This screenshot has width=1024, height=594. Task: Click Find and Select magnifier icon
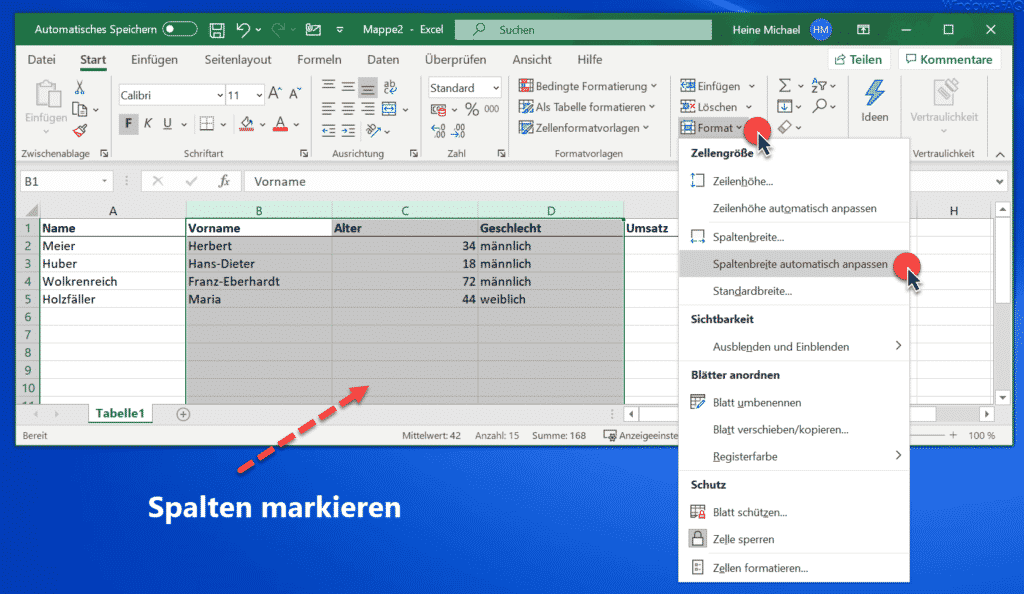(820, 106)
